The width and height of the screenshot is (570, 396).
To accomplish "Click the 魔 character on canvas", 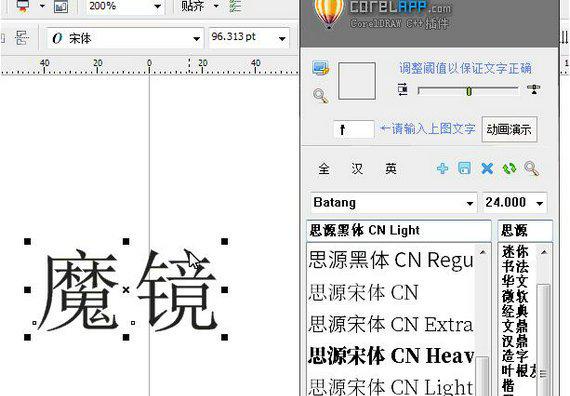I will [80, 290].
